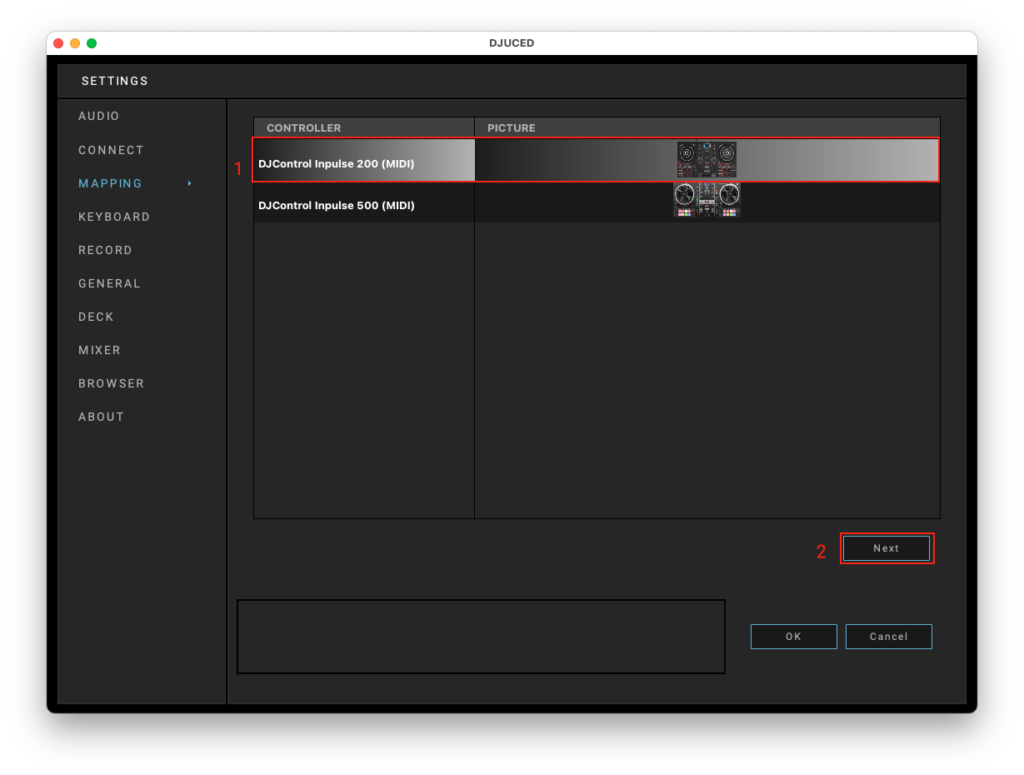Open the Audio settings section
This screenshot has width=1024, height=775.
99,116
